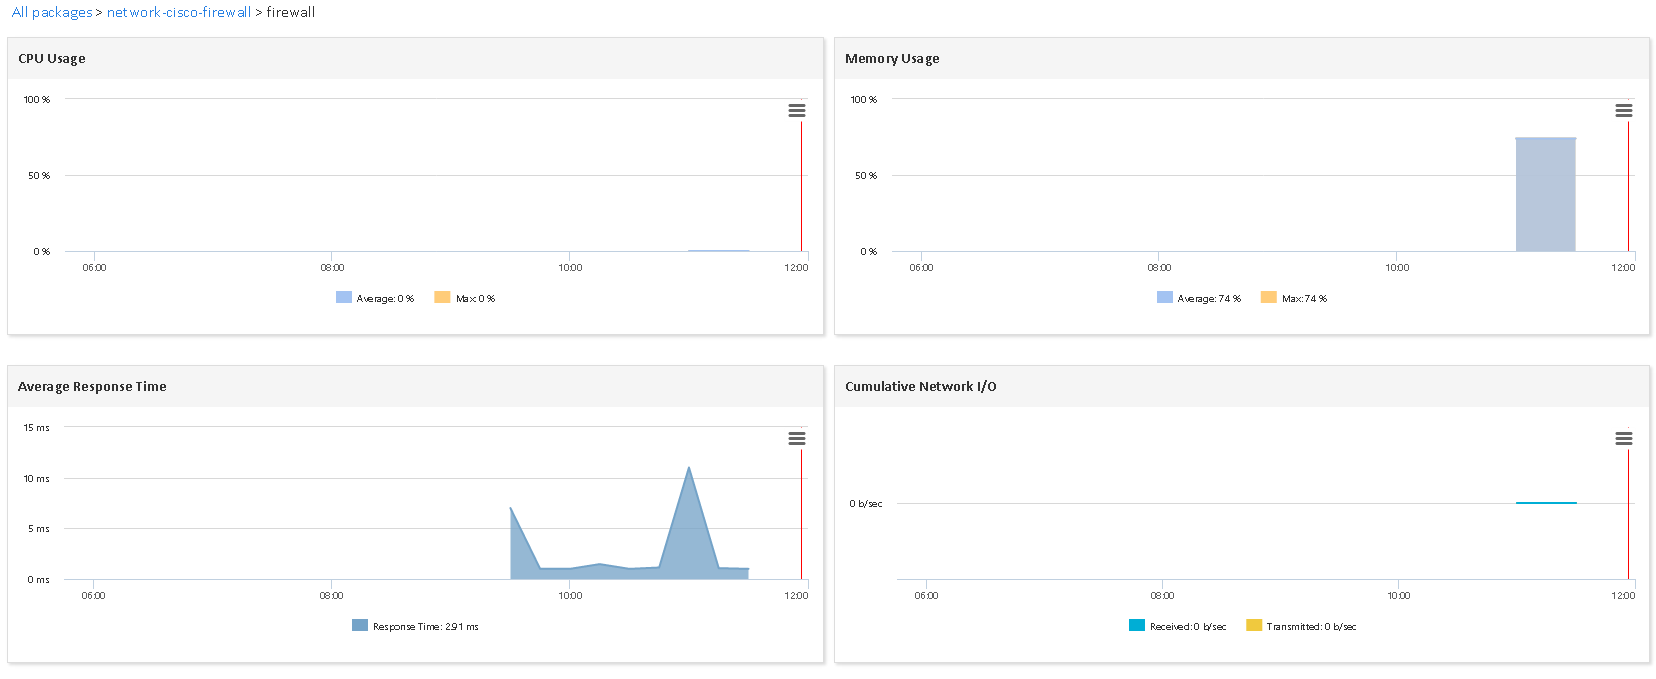1656x679 pixels.
Task: Click the CPU Usage panel title
Action: click(x=52, y=59)
